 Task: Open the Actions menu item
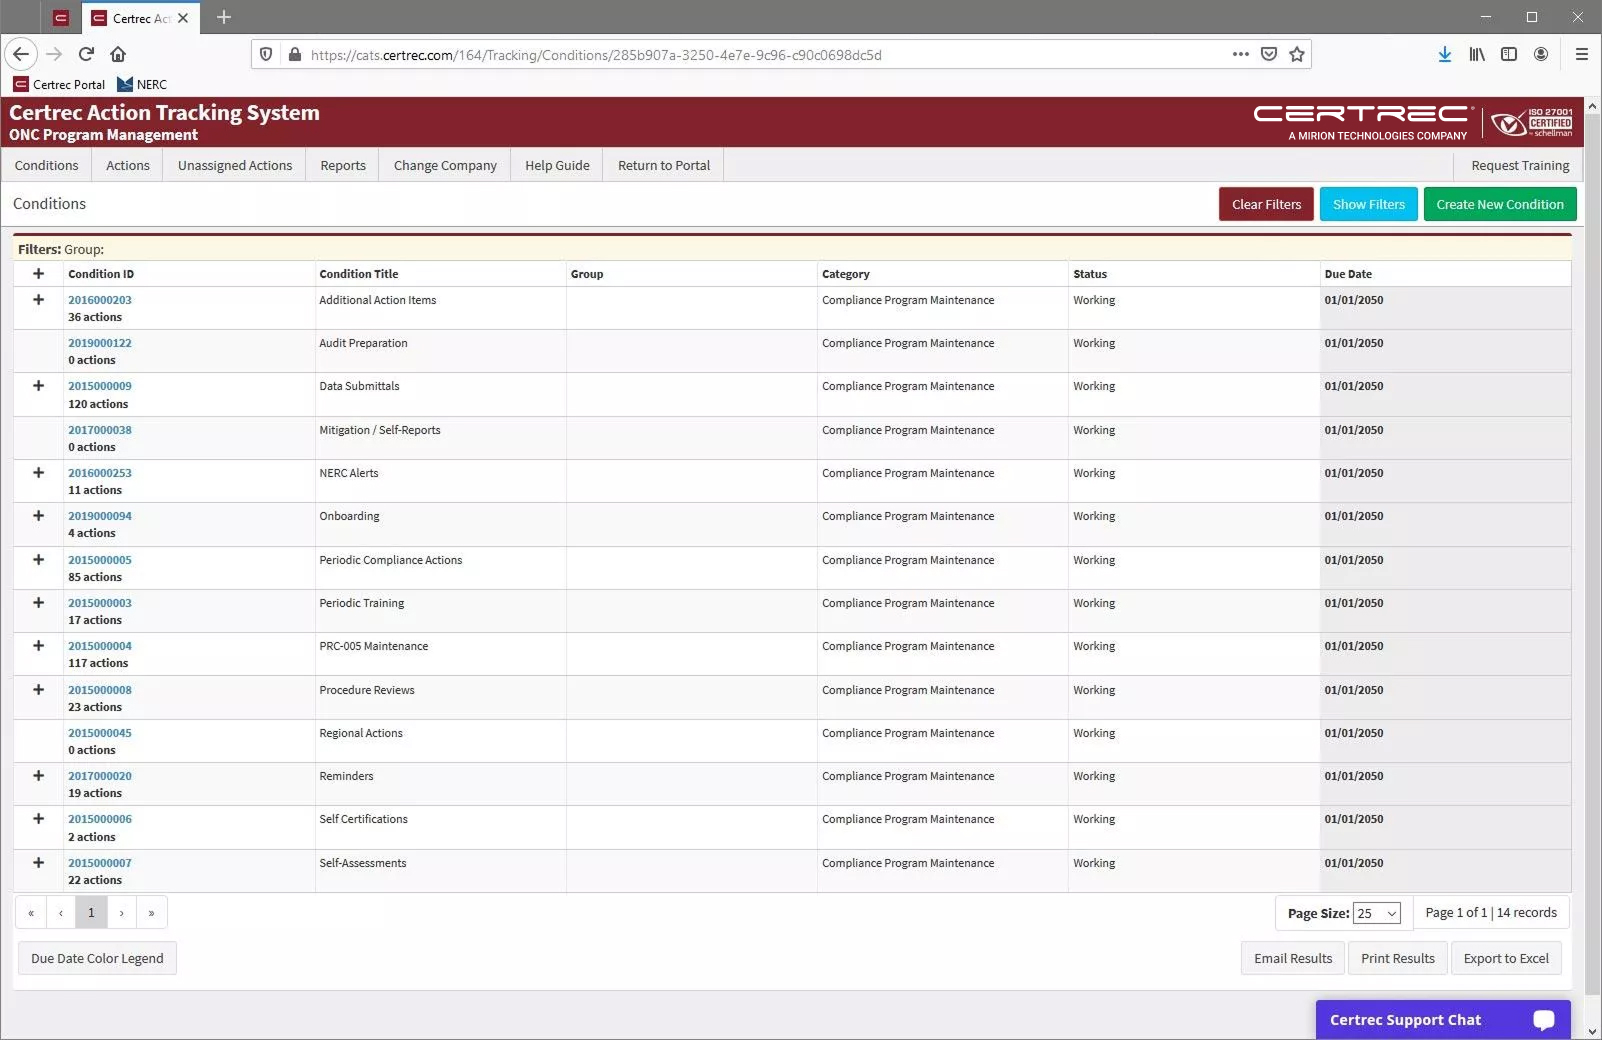pyautogui.click(x=128, y=165)
